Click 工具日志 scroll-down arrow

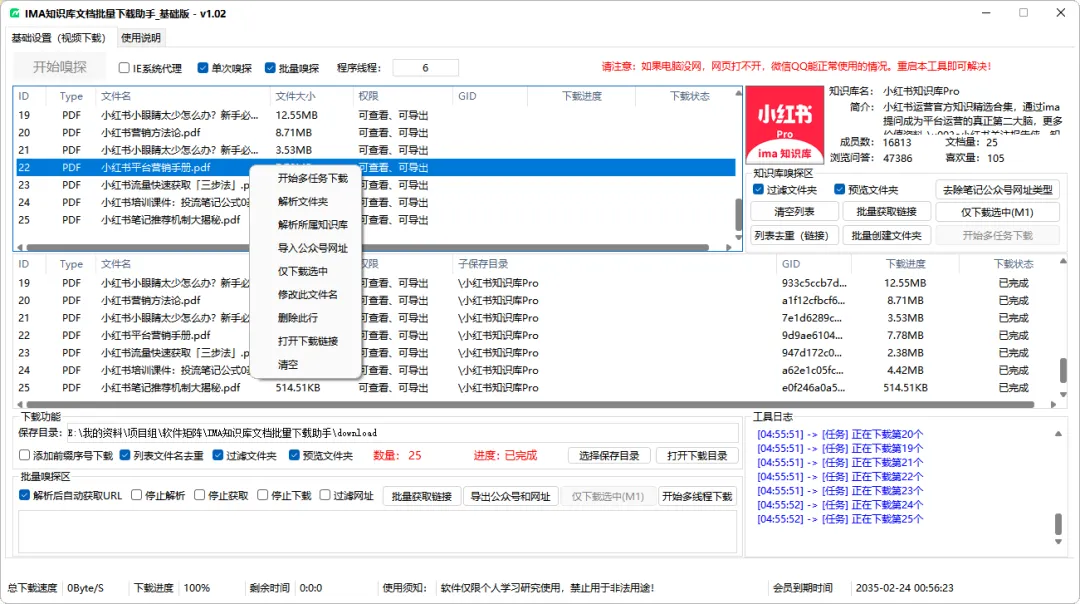point(1058,542)
